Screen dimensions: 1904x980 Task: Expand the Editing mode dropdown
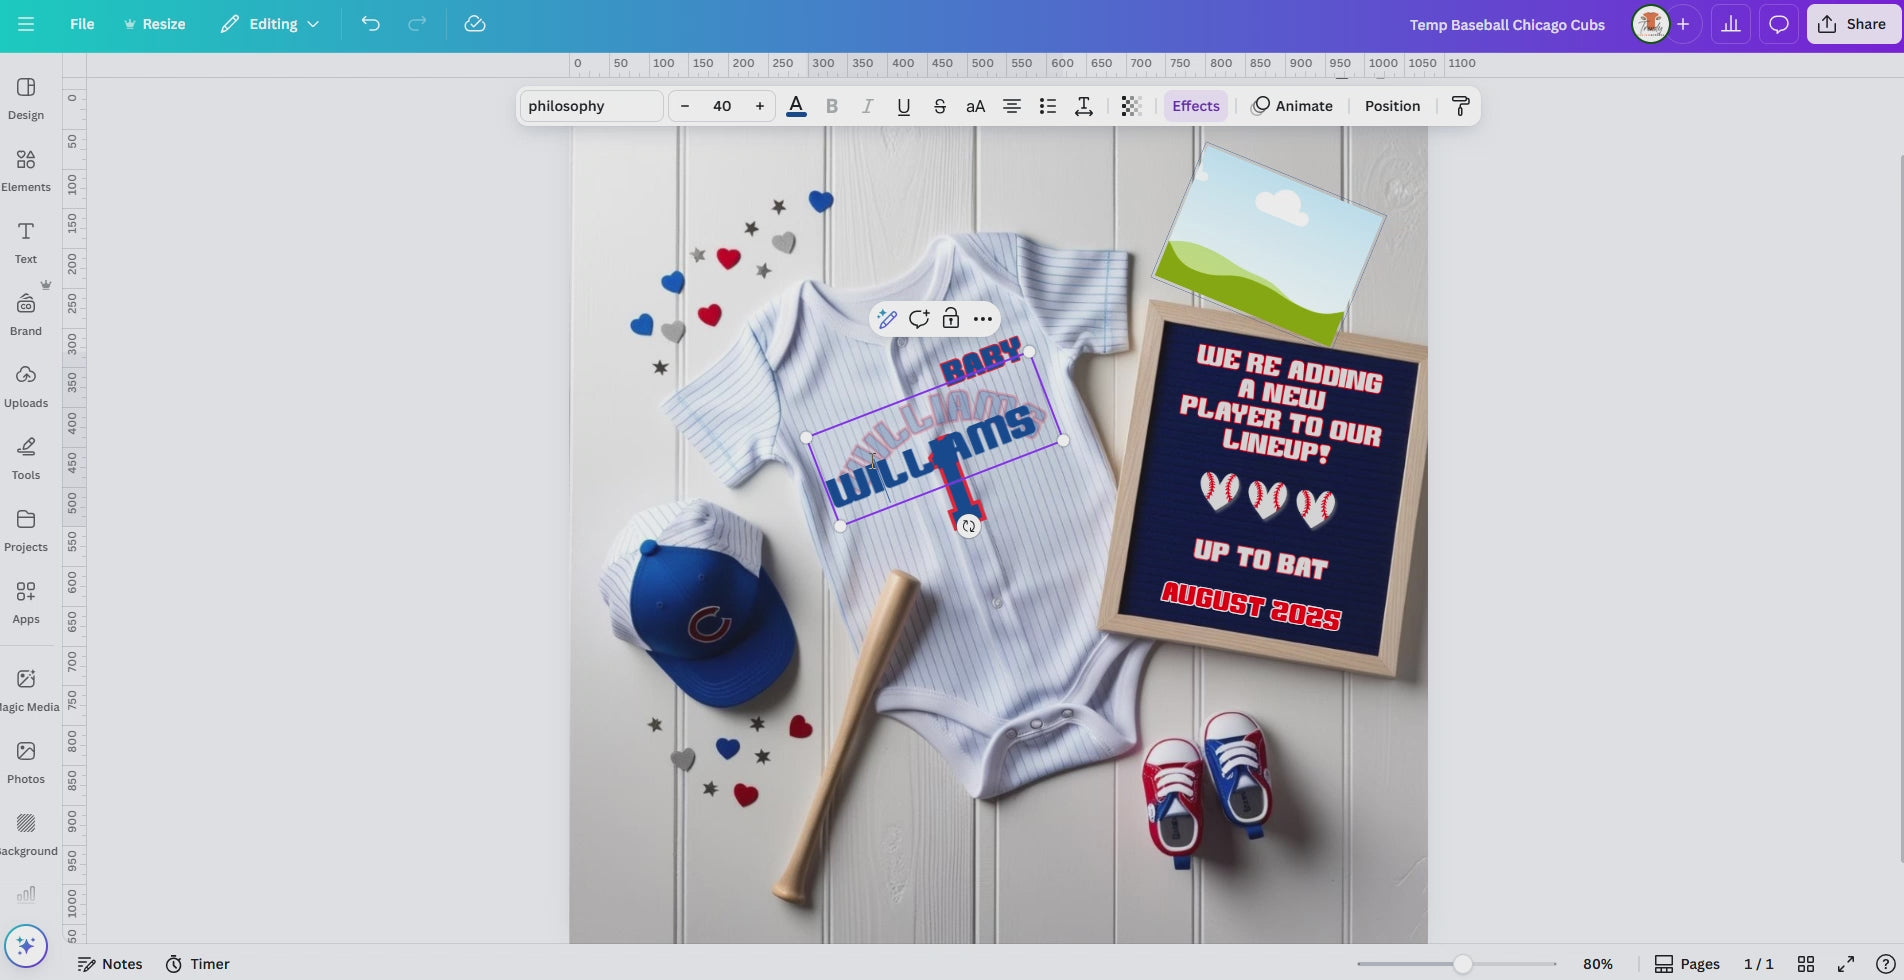click(x=270, y=24)
